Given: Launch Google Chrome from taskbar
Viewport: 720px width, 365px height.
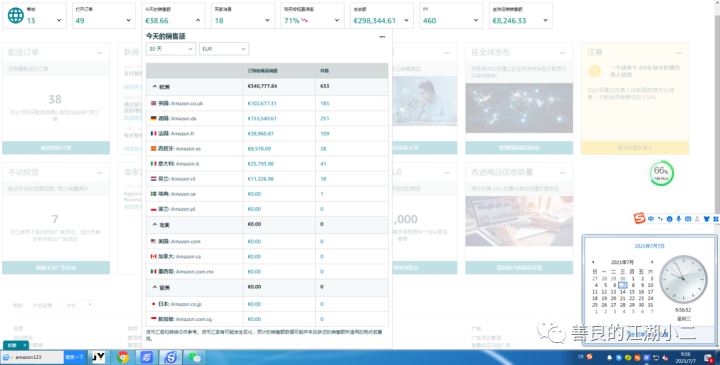Looking at the screenshot, I should [123, 357].
